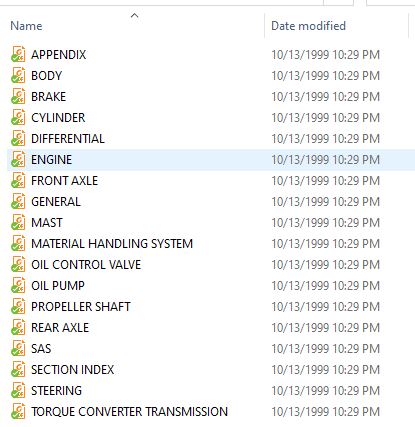Click the date modified value for STEERING

(x=326, y=391)
